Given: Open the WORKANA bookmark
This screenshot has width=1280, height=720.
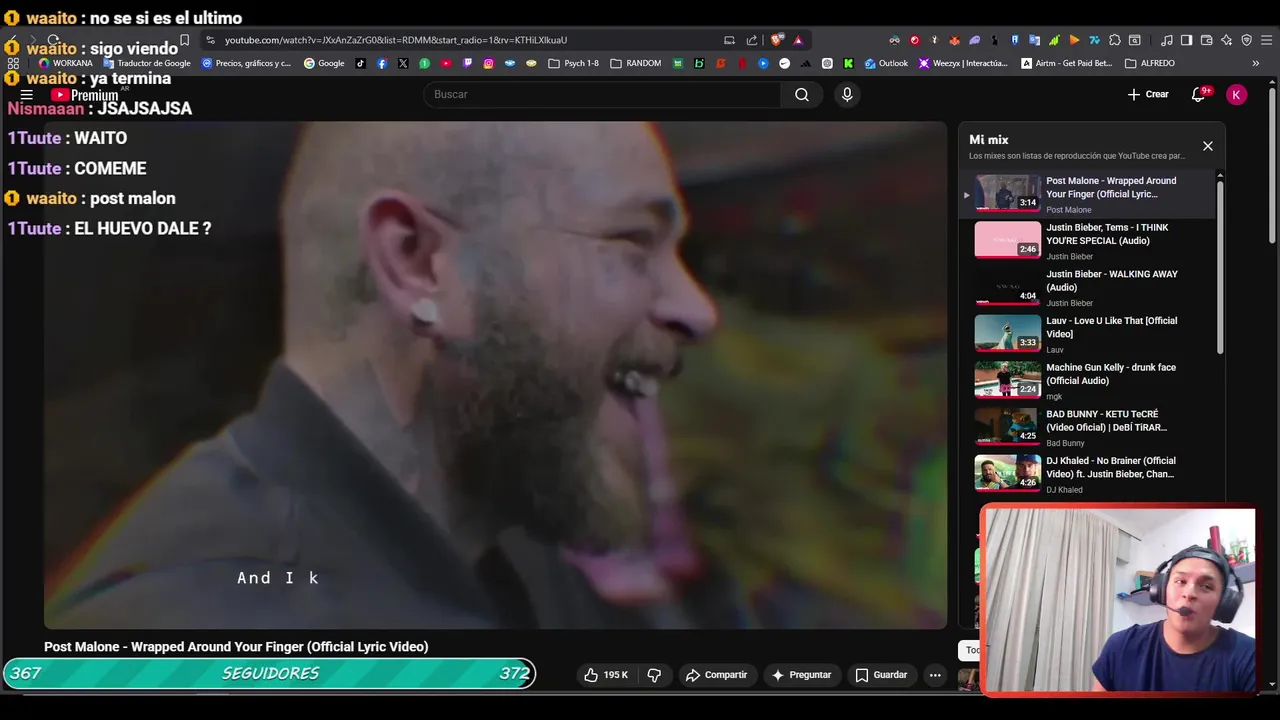Looking at the screenshot, I should pos(65,63).
